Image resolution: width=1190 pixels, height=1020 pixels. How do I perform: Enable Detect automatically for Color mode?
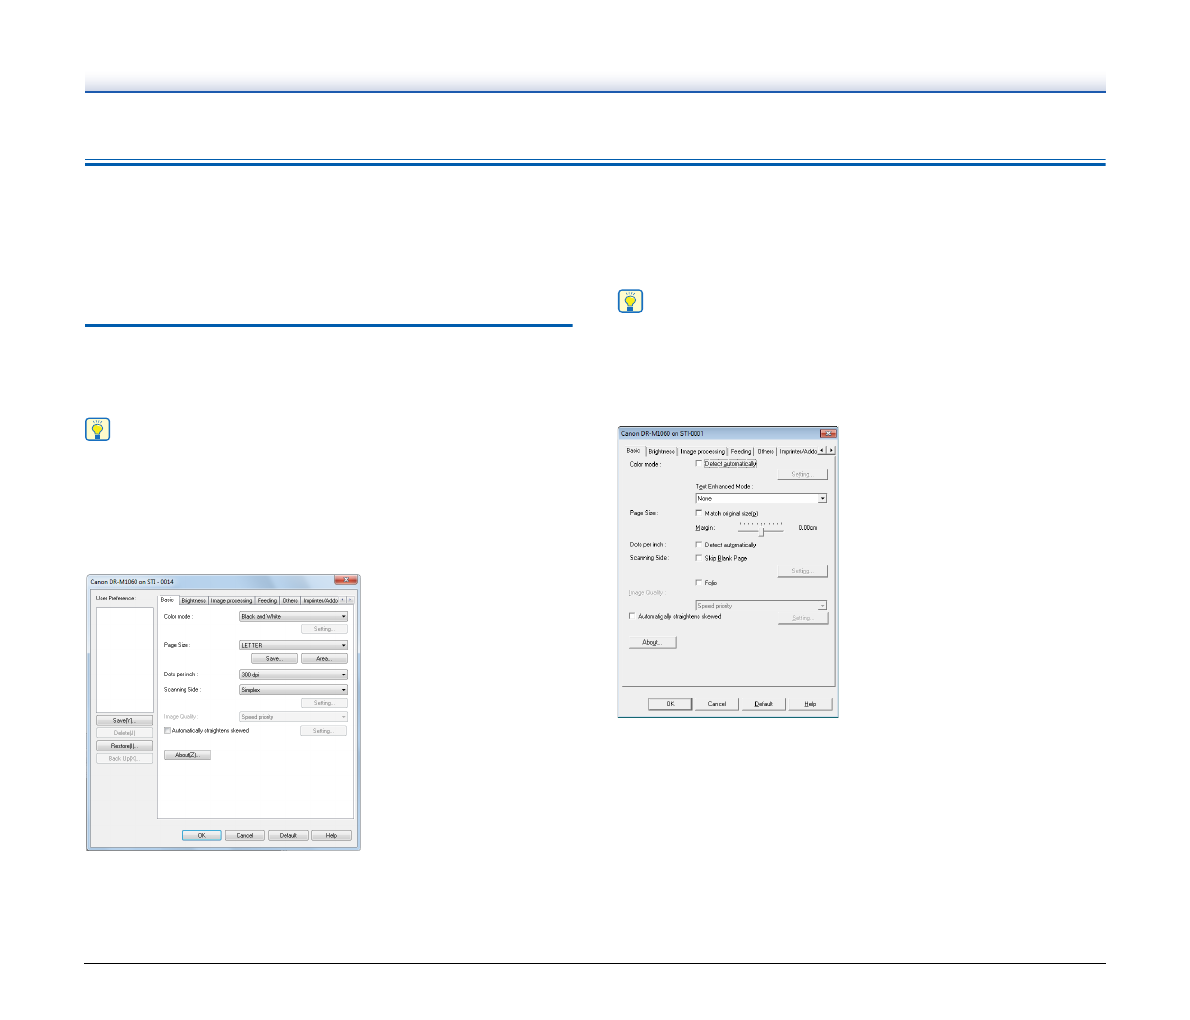[x=699, y=464]
